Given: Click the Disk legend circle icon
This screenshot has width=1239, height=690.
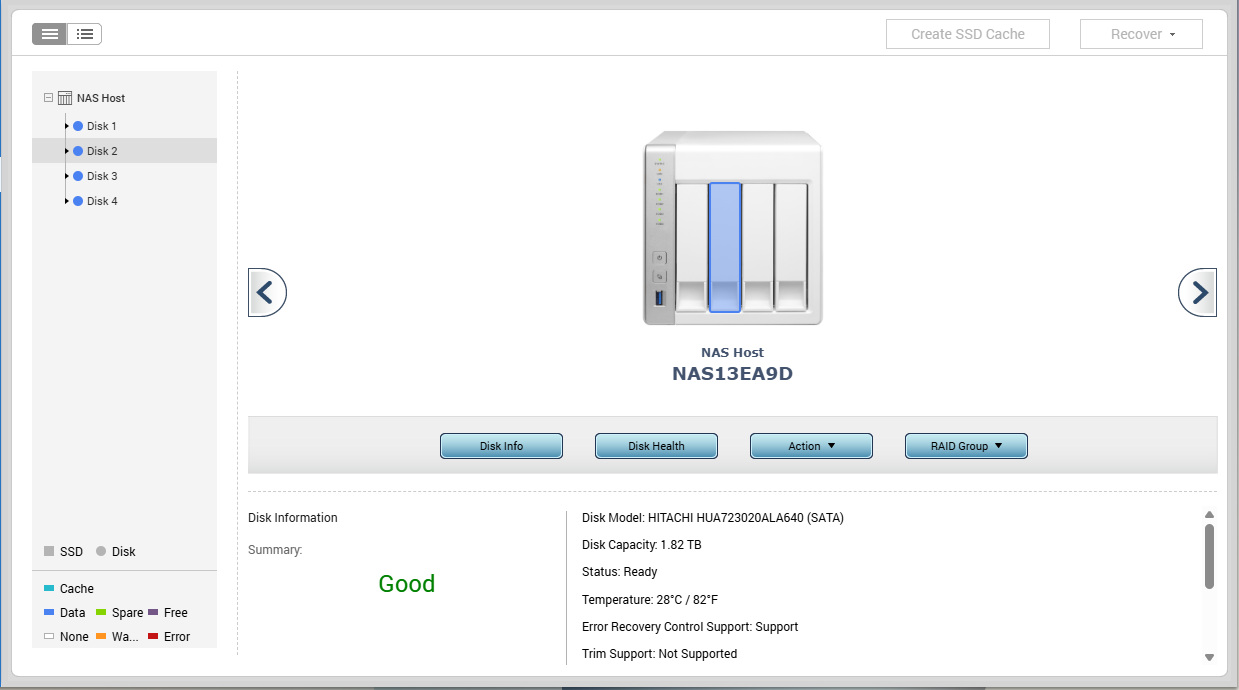Looking at the screenshot, I should click(x=101, y=551).
